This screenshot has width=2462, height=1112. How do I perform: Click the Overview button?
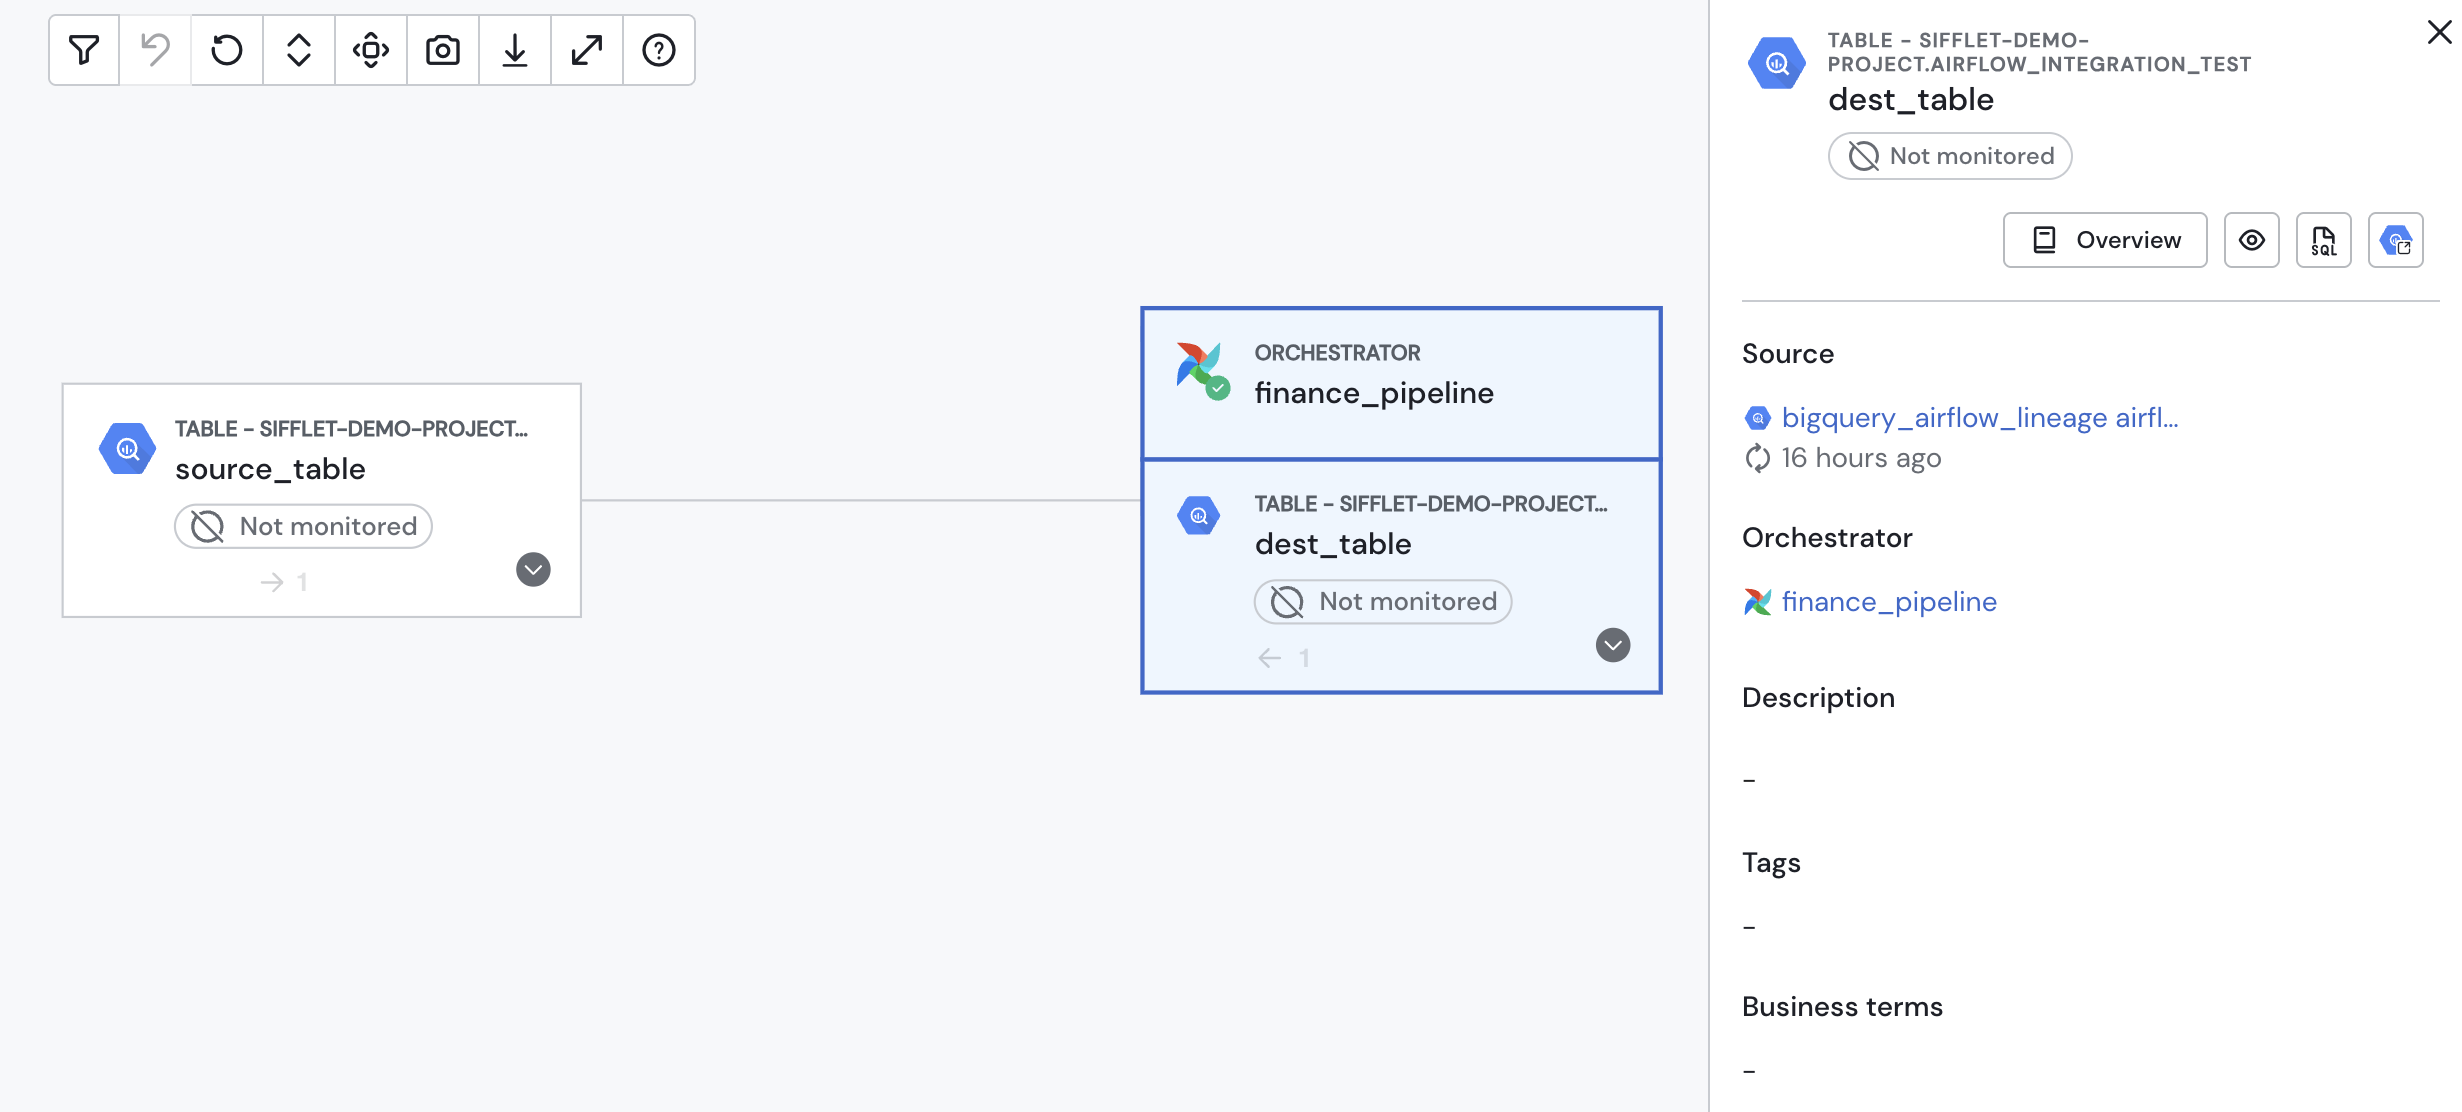(2104, 240)
